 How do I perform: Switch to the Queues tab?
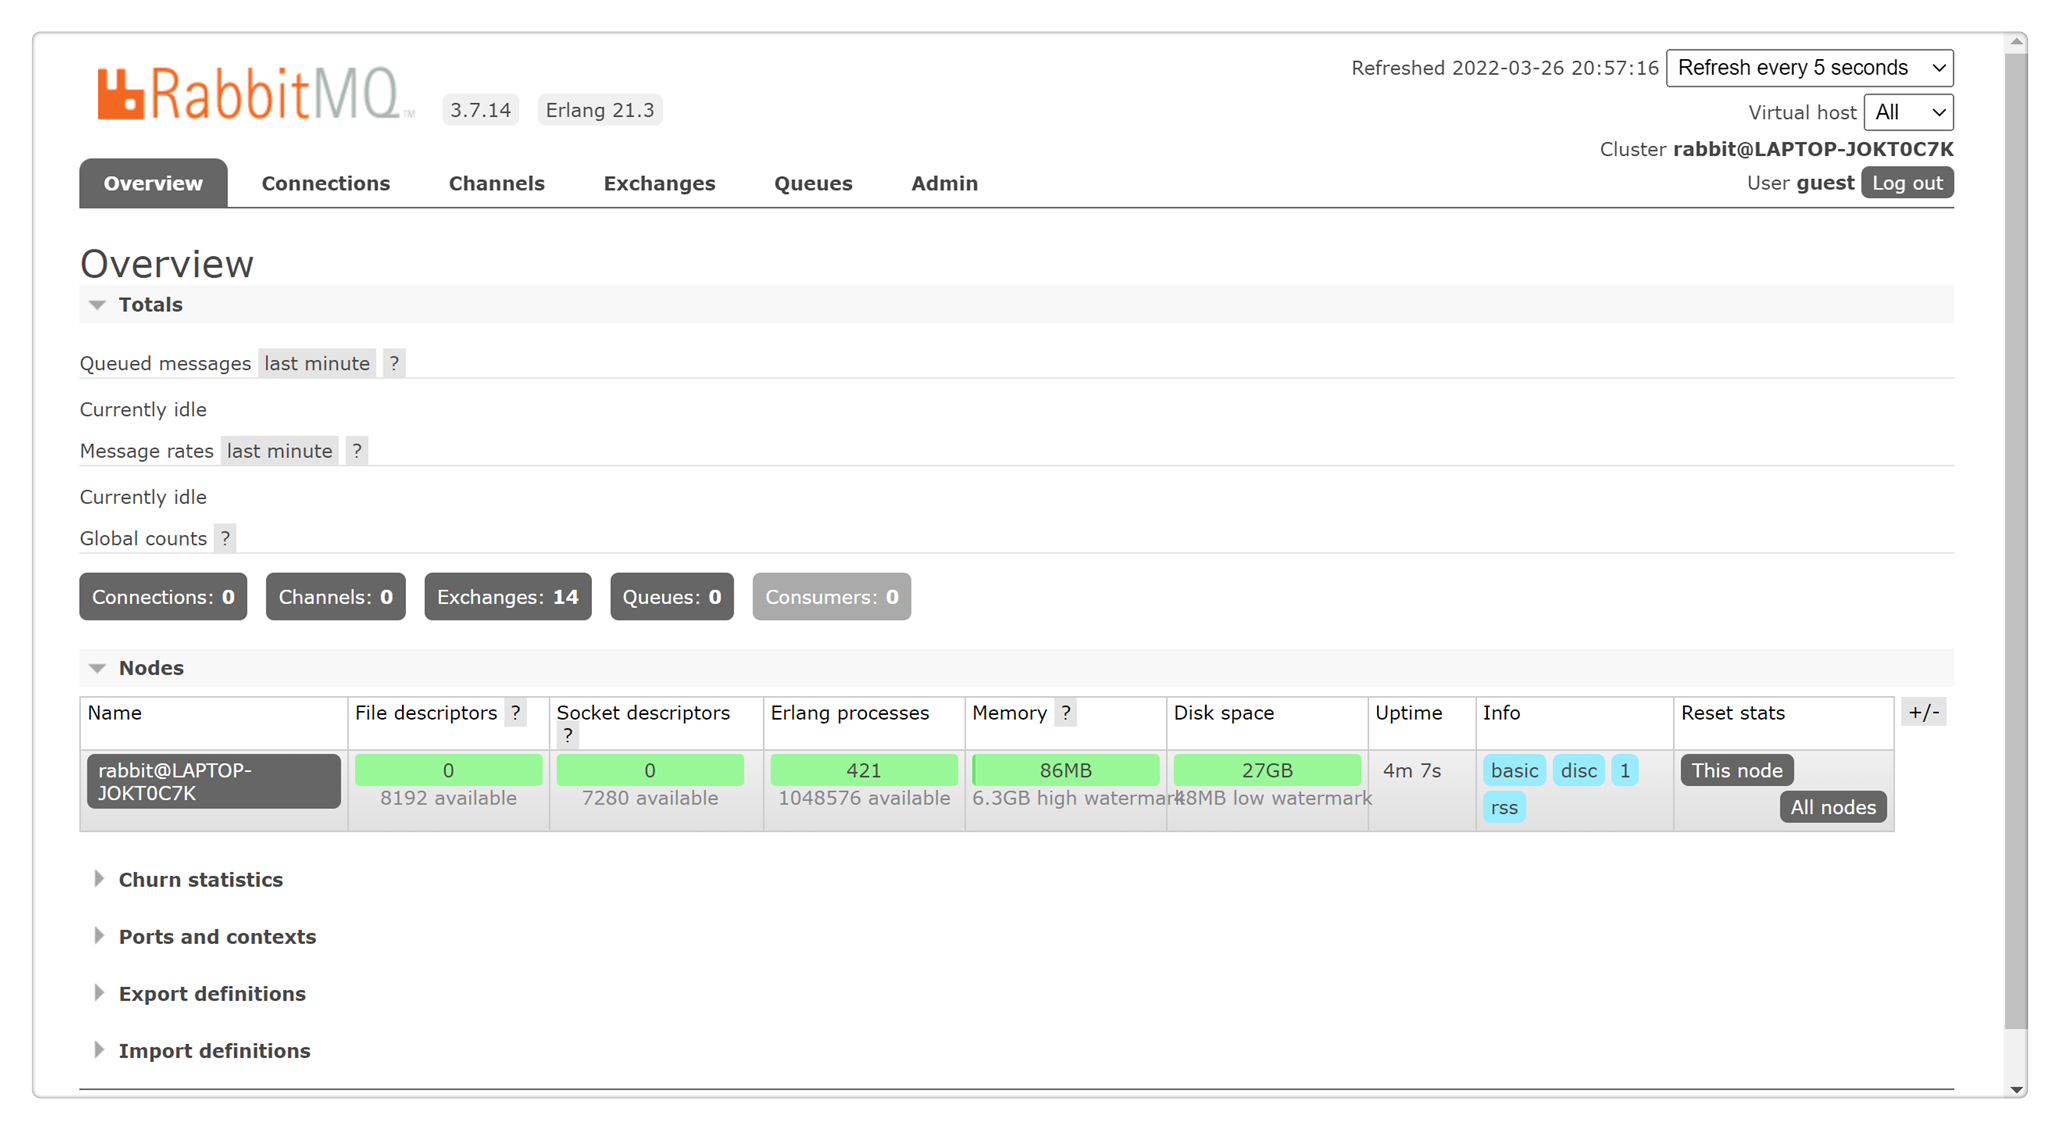coord(813,183)
